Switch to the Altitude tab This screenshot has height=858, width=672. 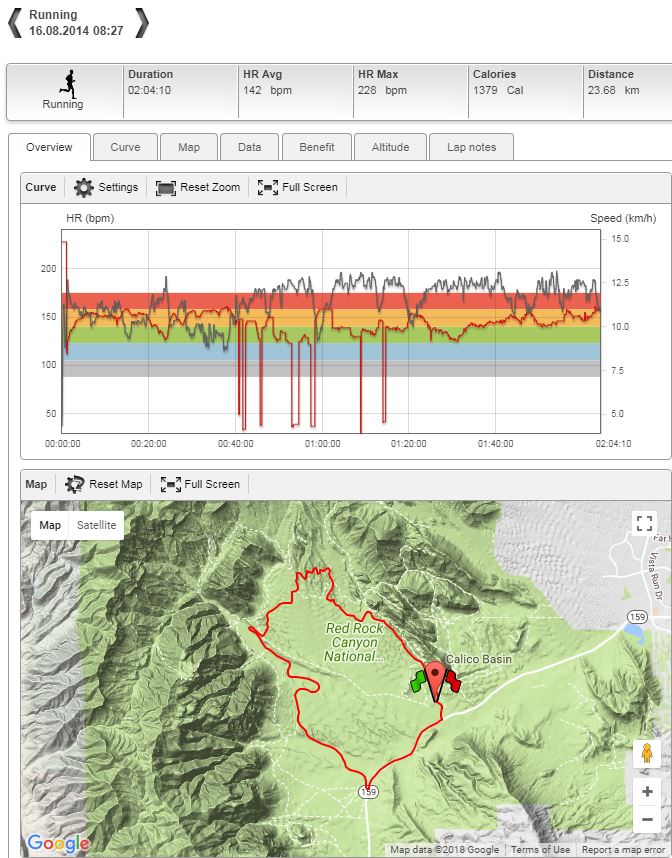click(390, 147)
